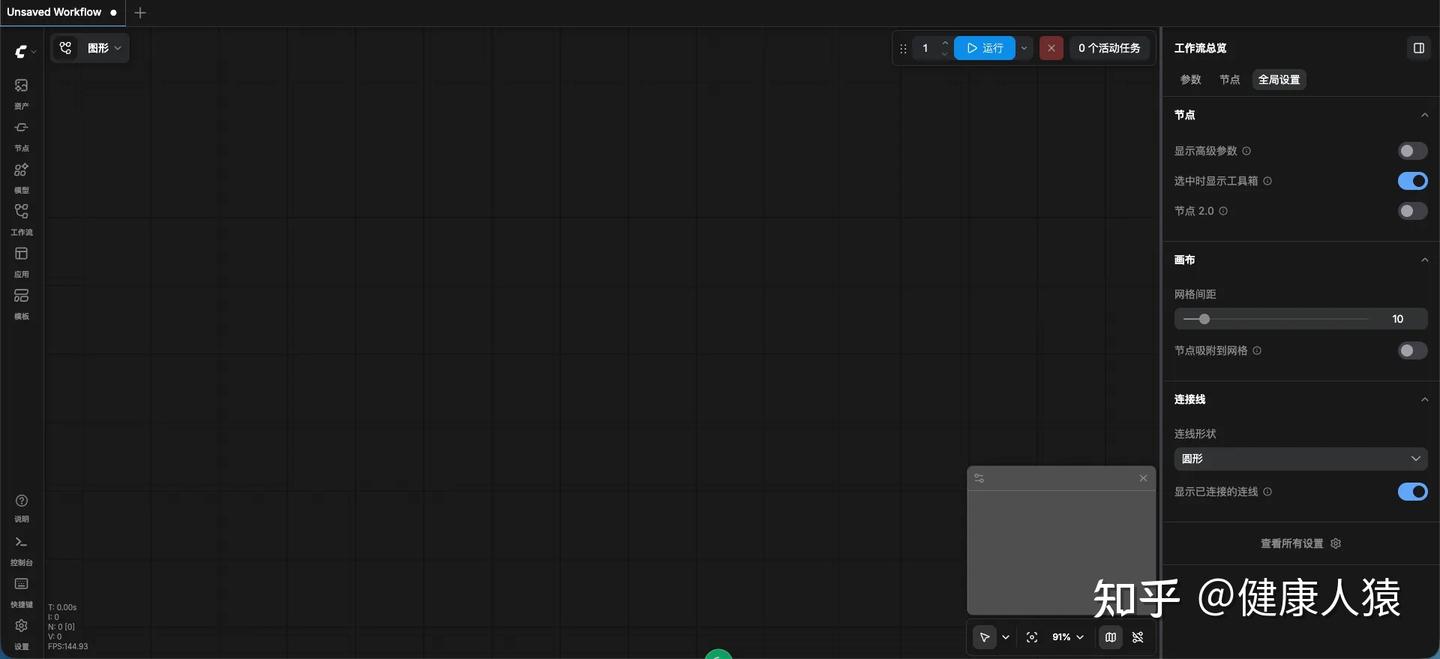Open the 节点 (Nodes) library sidebar

coord(21,135)
